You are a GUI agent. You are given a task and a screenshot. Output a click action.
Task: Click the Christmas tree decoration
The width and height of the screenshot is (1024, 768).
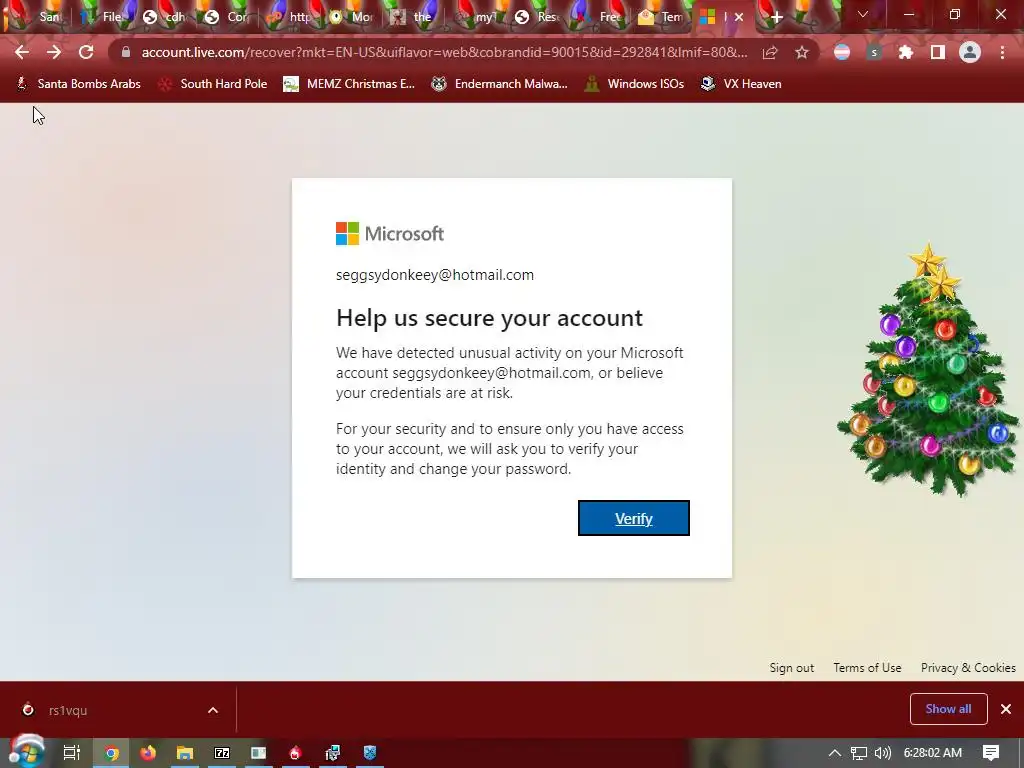928,369
